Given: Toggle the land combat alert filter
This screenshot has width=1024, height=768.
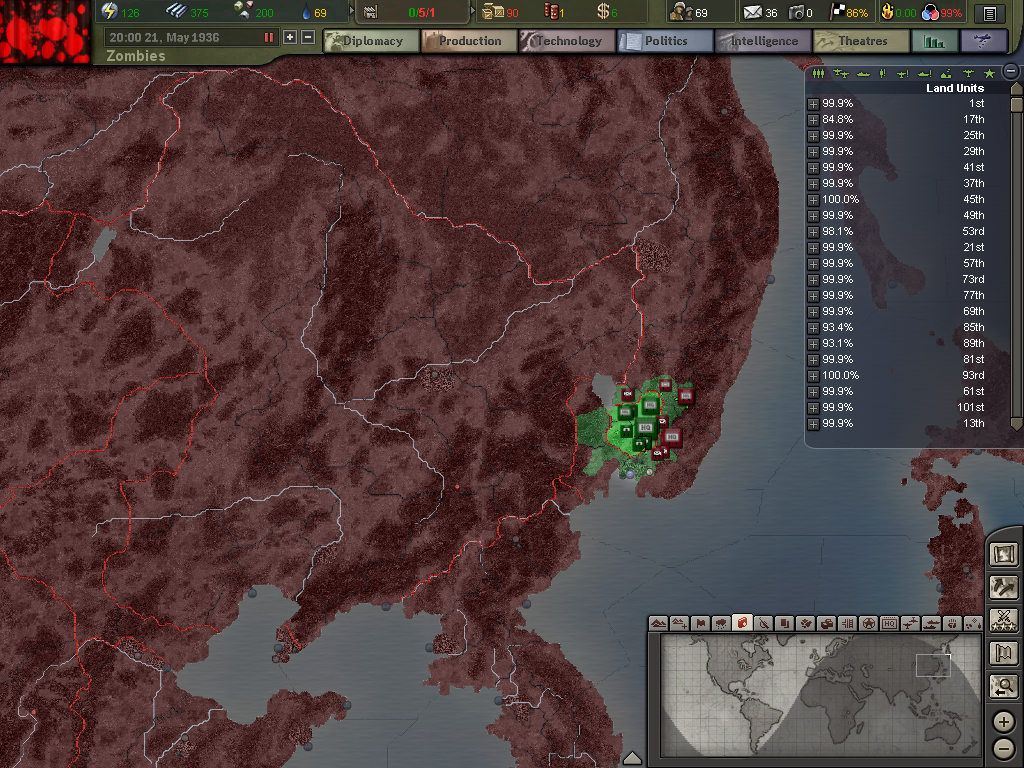Looking at the screenshot, I should [882, 73].
